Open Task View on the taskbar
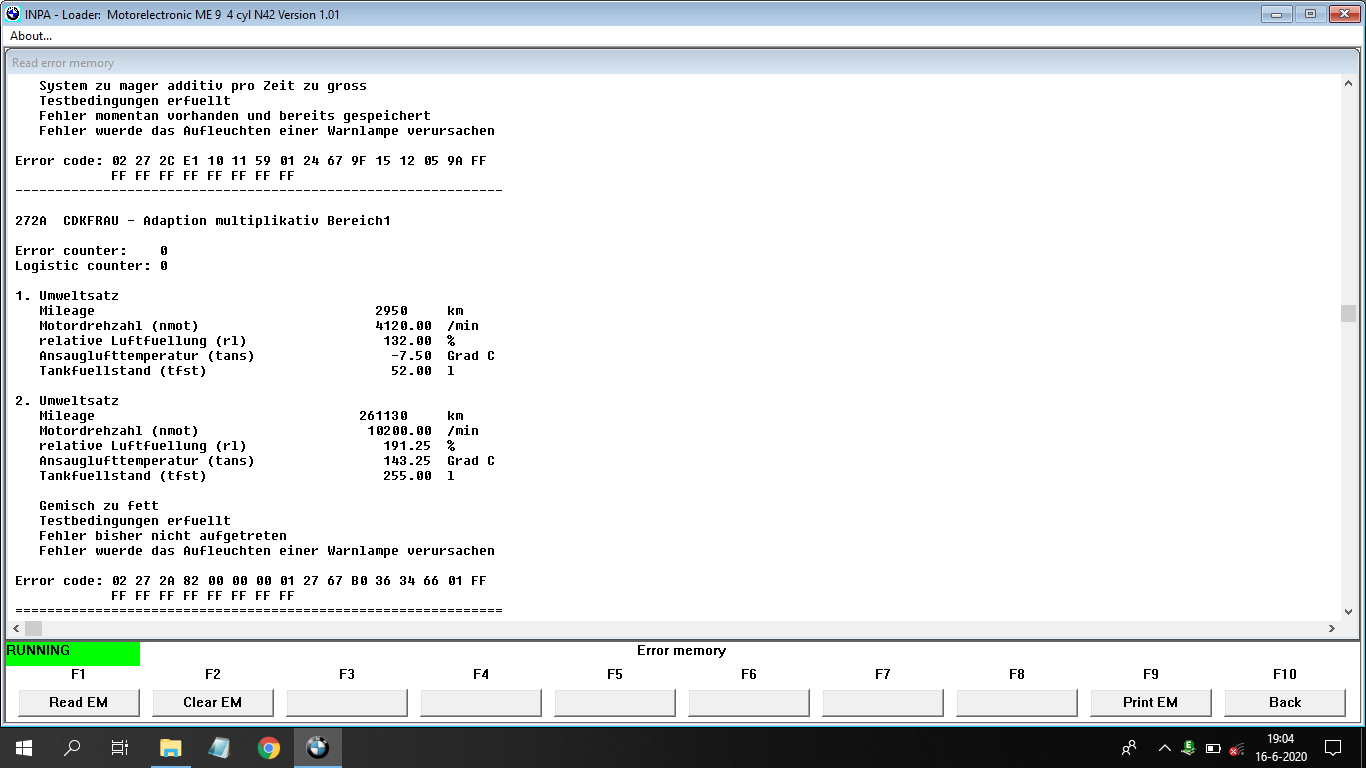The height and width of the screenshot is (768, 1366). tap(120, 748)
